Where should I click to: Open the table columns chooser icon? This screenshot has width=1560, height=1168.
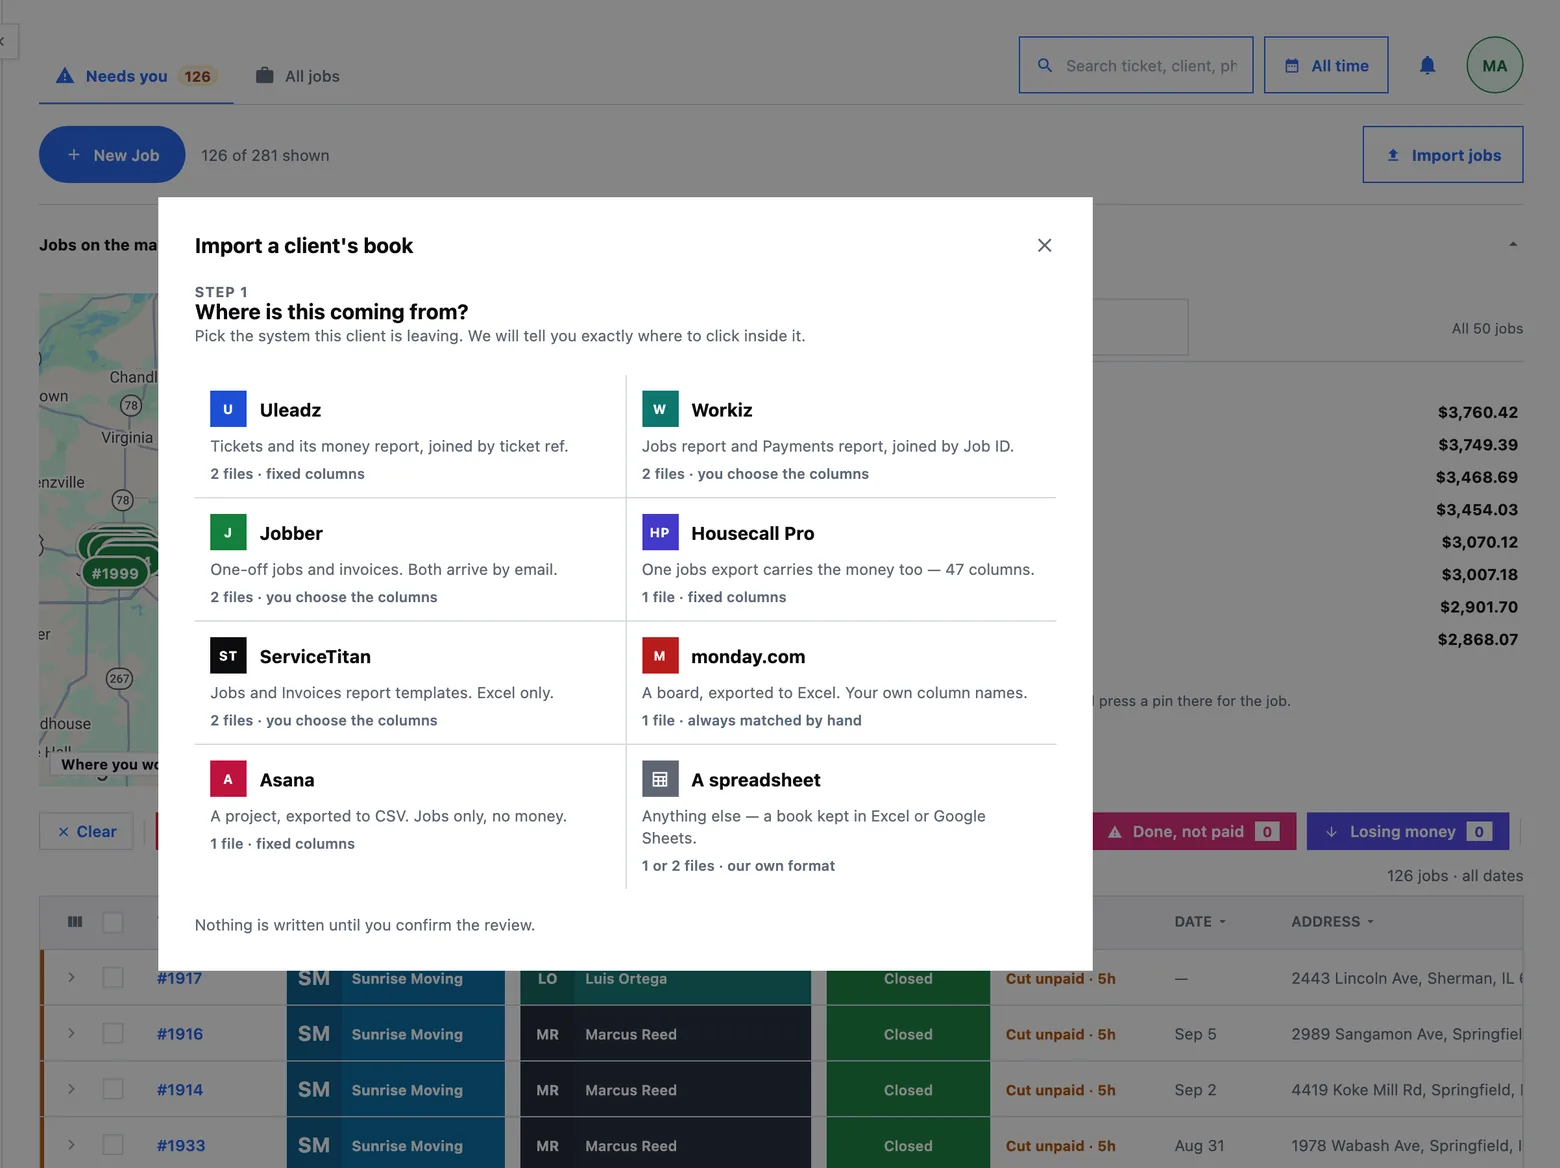[75, 922]
